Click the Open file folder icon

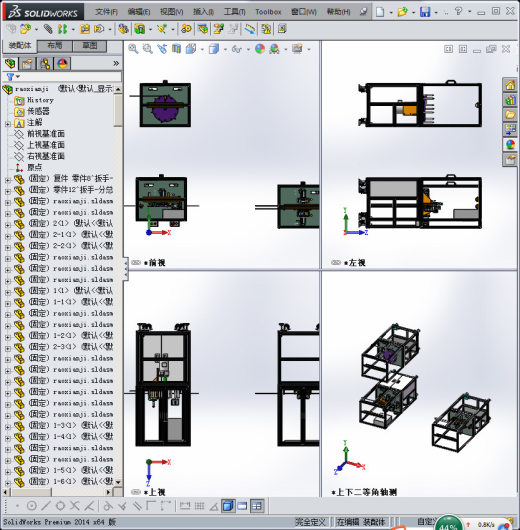click(x=402, y=12)
